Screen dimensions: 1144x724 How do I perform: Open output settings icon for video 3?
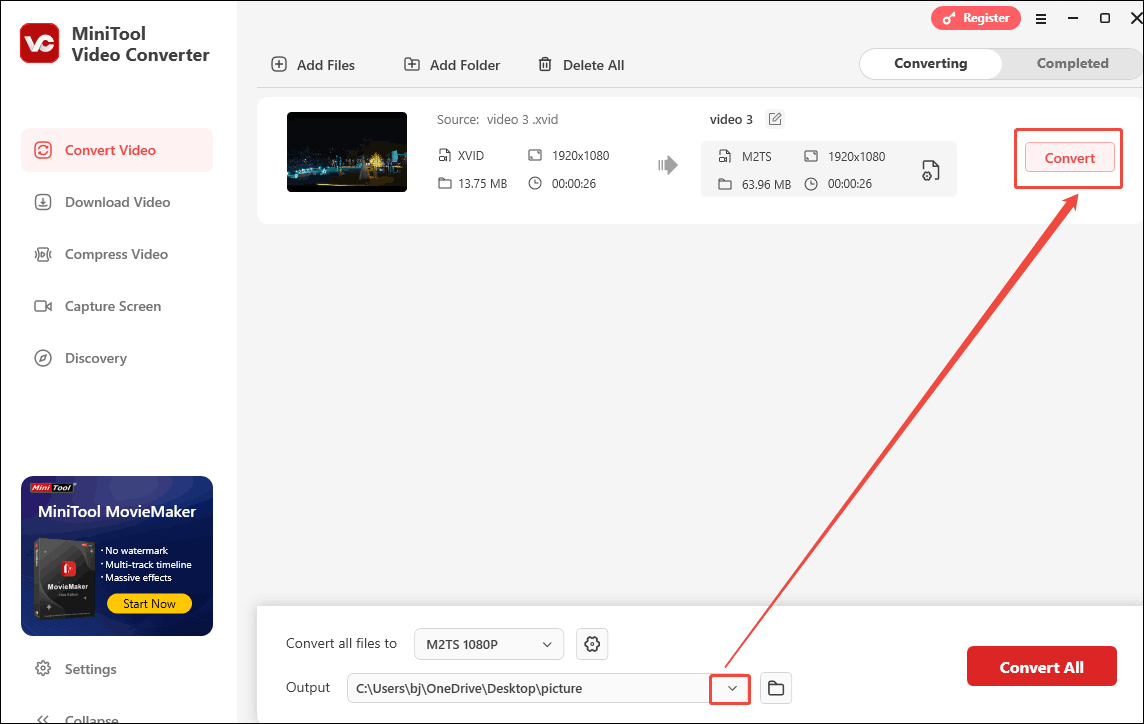point(930,170)
